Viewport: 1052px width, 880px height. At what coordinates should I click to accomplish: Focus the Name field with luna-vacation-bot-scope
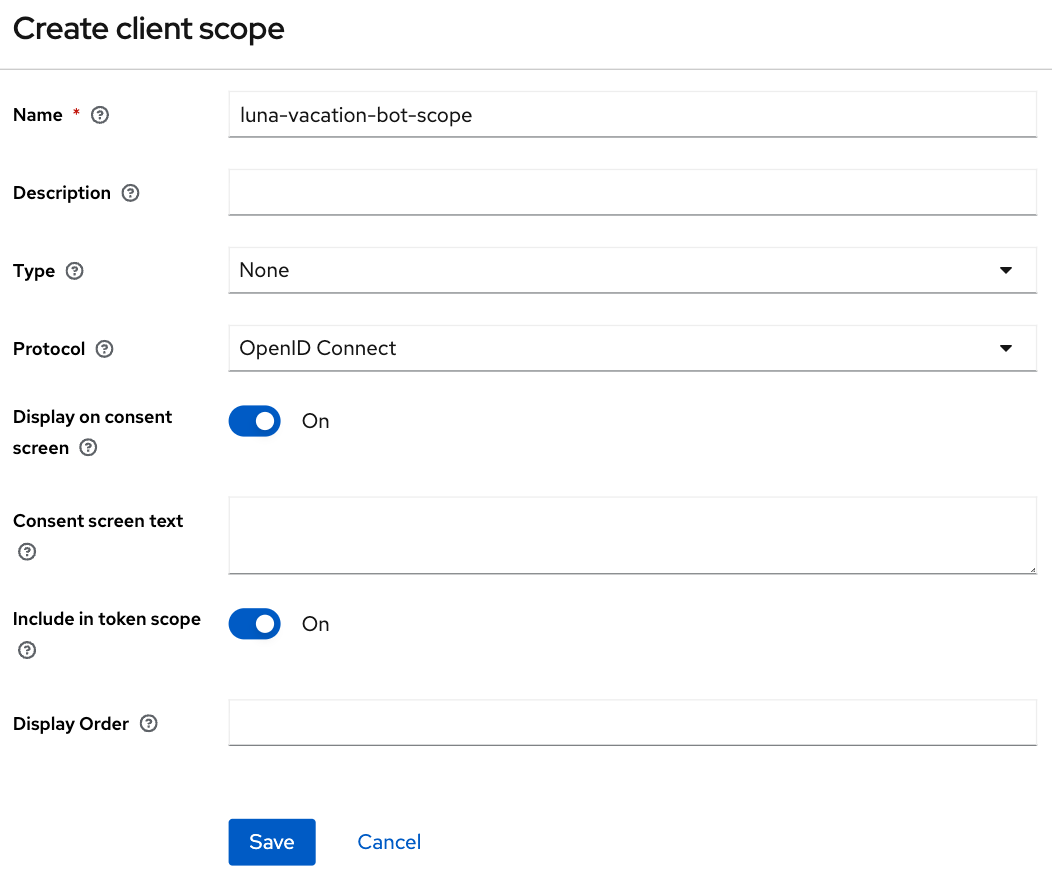(633, 115)
